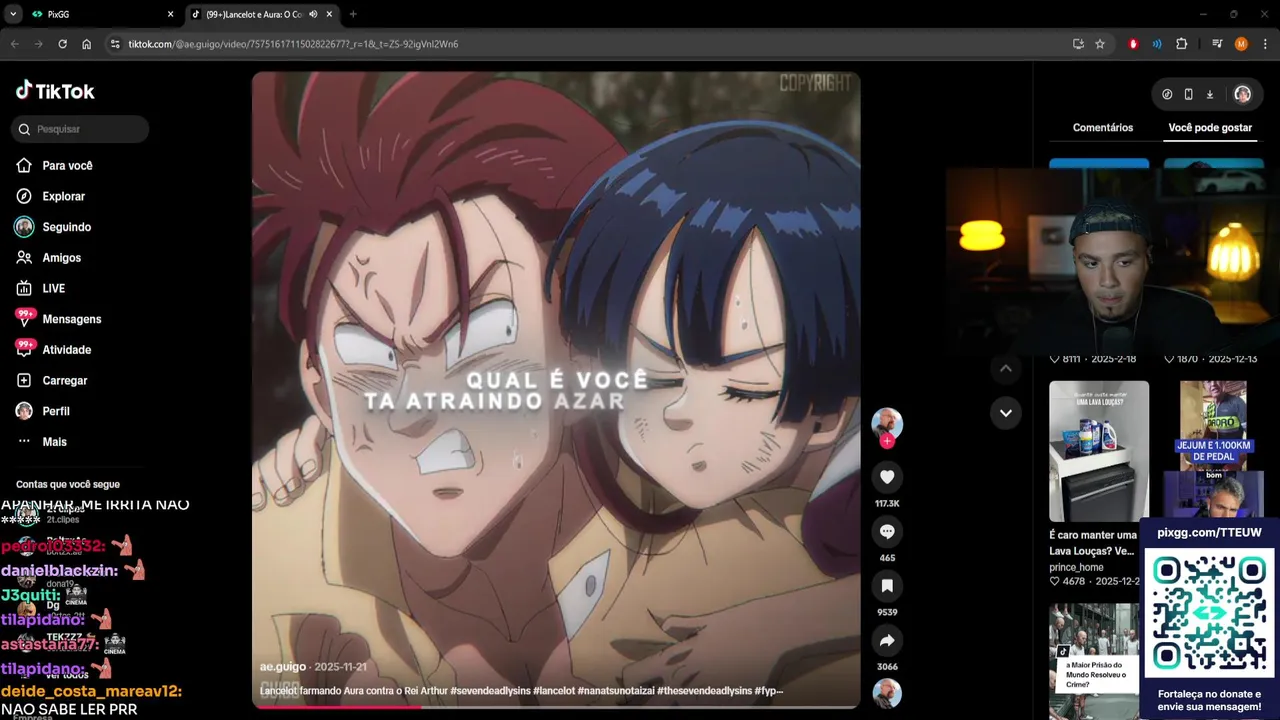Switch to the Comentários tab

[x=1103, y=128]
